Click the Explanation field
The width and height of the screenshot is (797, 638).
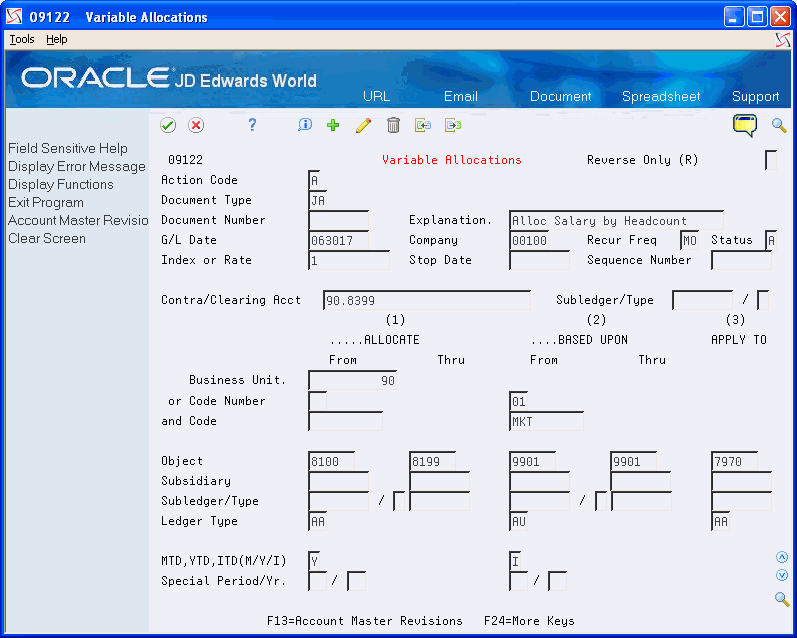pyautogui.click(x=617, y=220)
